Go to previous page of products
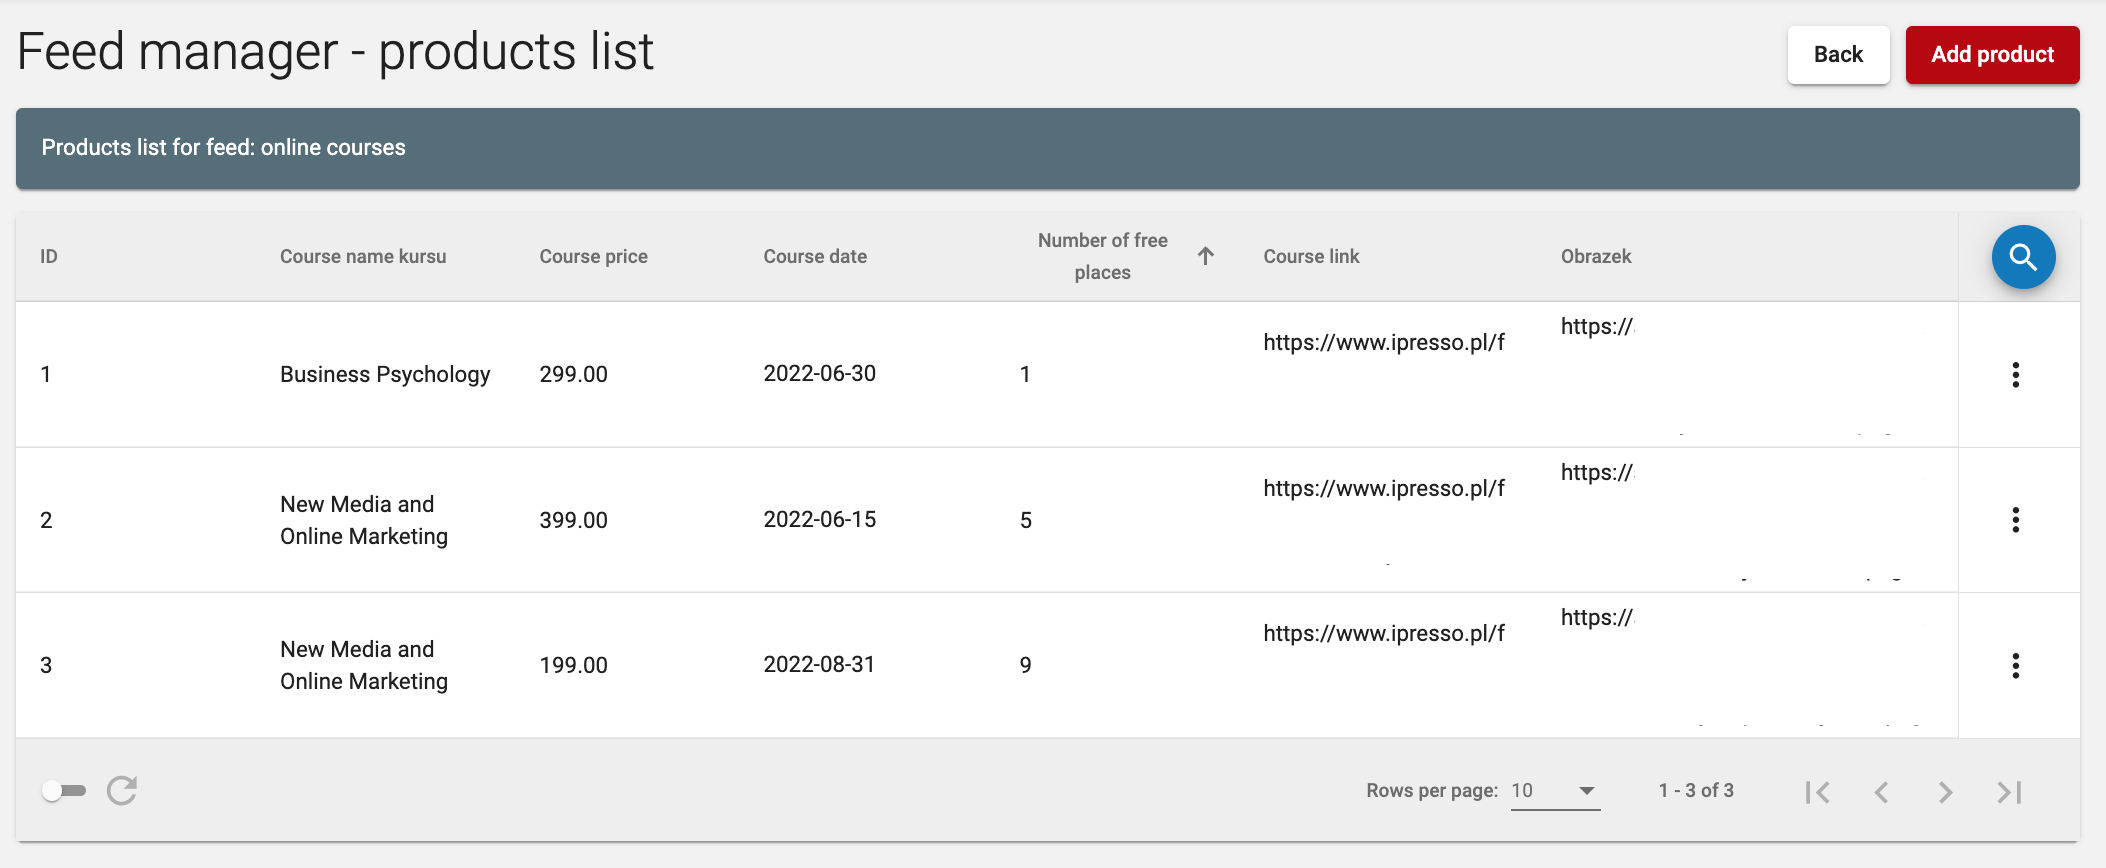 pyautogui.click(x=1881, y=792)
